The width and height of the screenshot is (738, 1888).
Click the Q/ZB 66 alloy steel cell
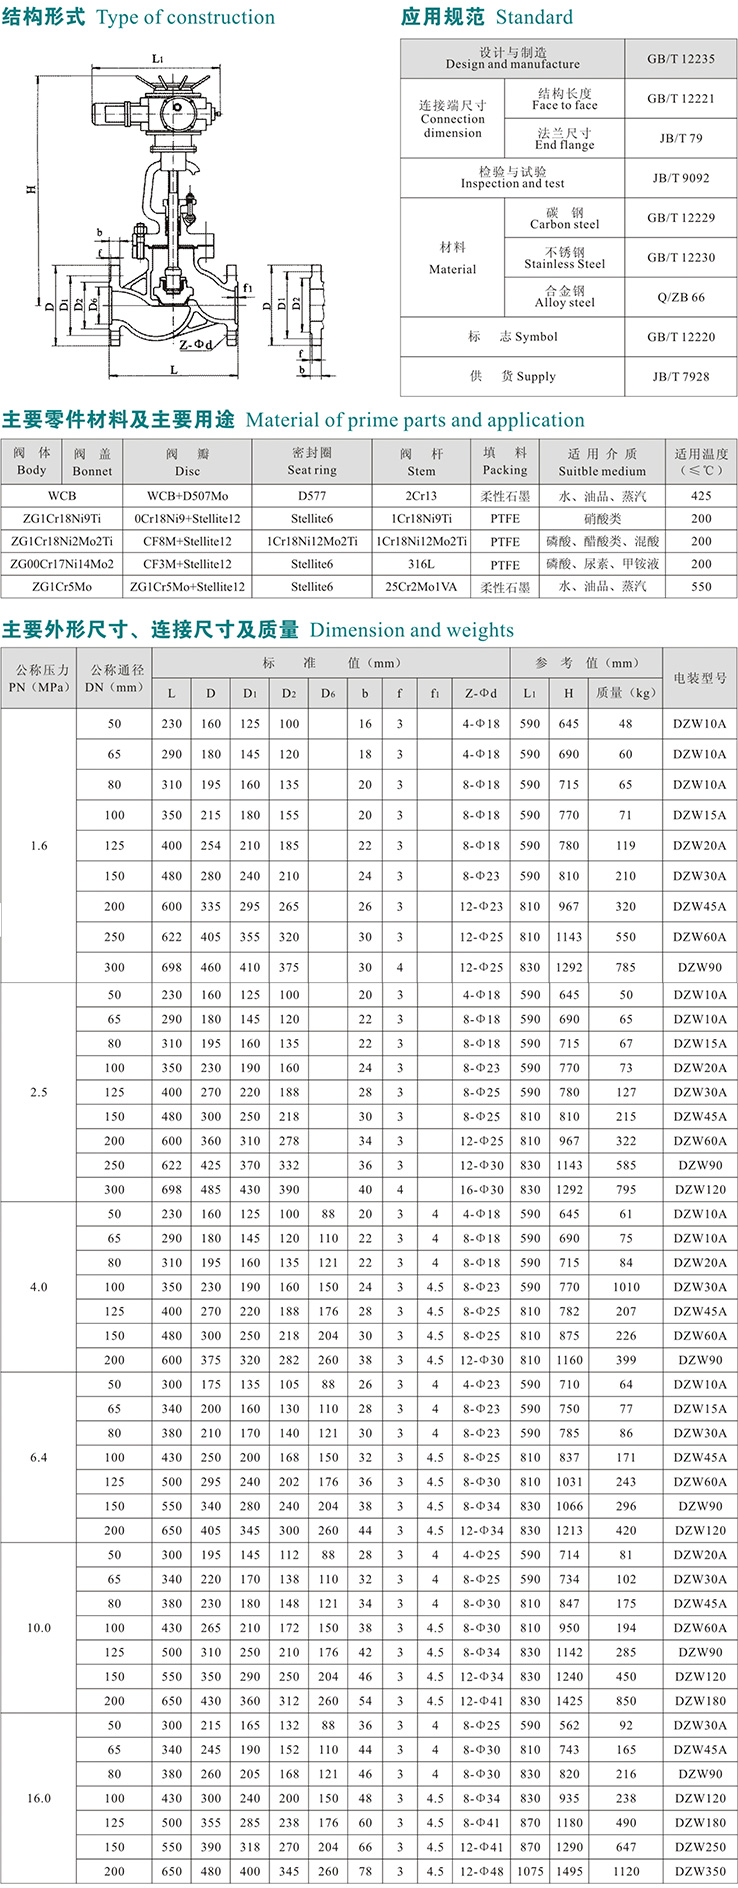[681, 297]
